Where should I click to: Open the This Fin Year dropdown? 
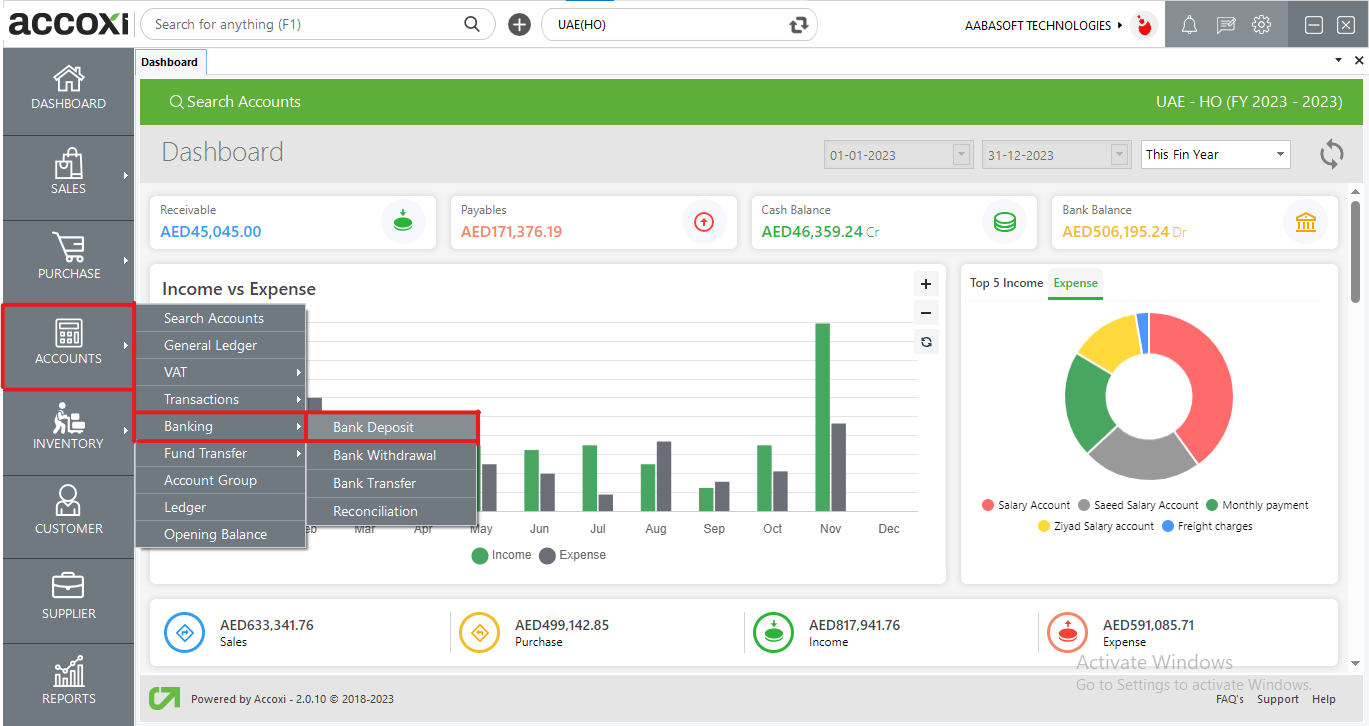(x=1215, y=154)
